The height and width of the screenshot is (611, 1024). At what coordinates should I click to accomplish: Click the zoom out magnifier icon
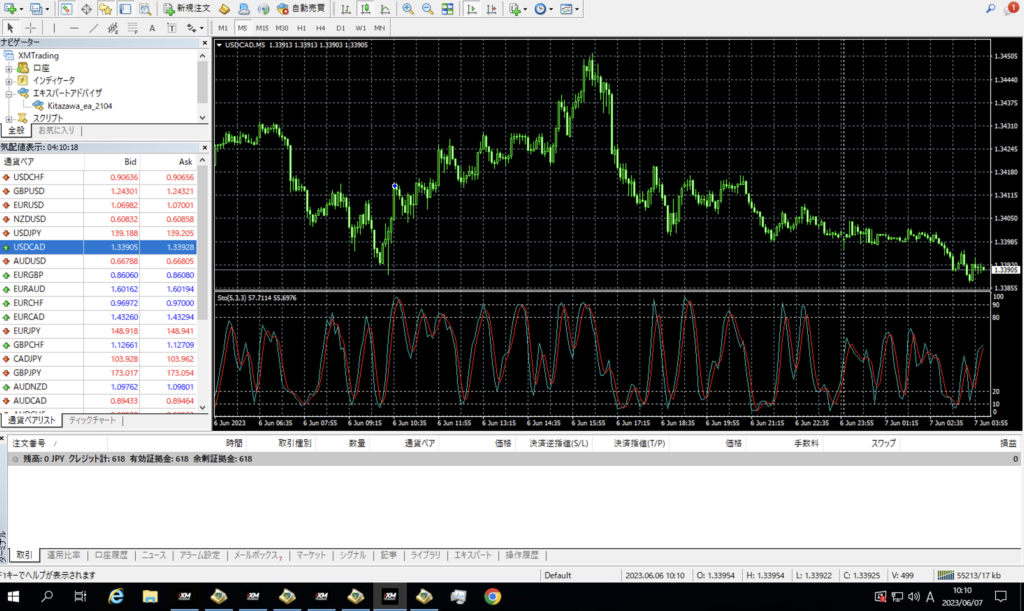click(x=427, y=9)
